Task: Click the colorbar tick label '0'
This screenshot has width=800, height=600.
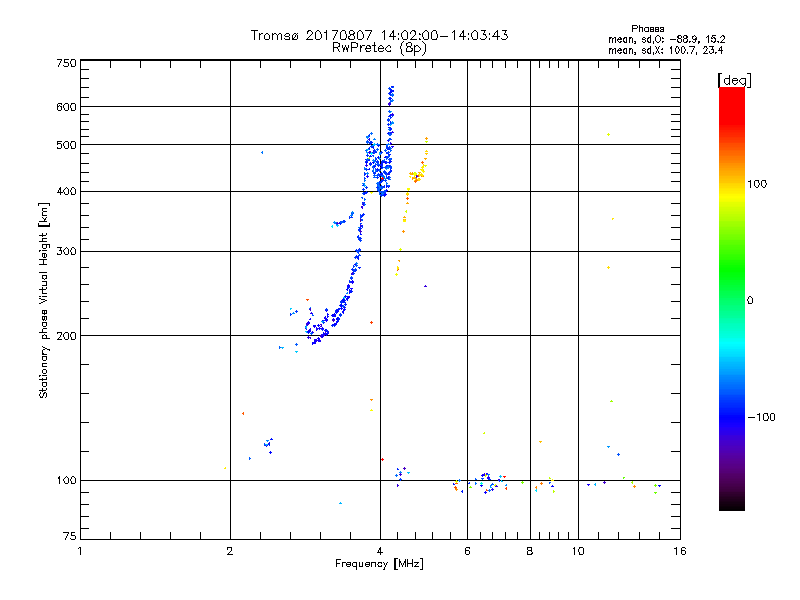Action: [x=750, y=301]
